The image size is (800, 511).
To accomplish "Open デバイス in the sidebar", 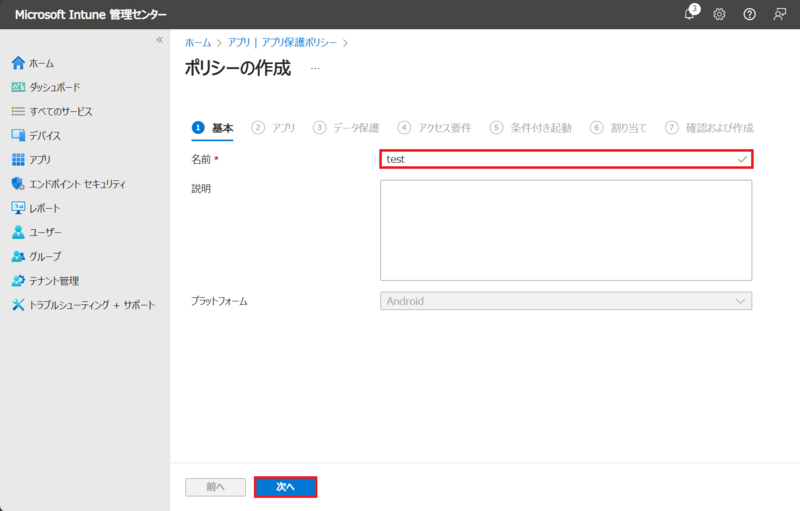I will pos(45,136).
